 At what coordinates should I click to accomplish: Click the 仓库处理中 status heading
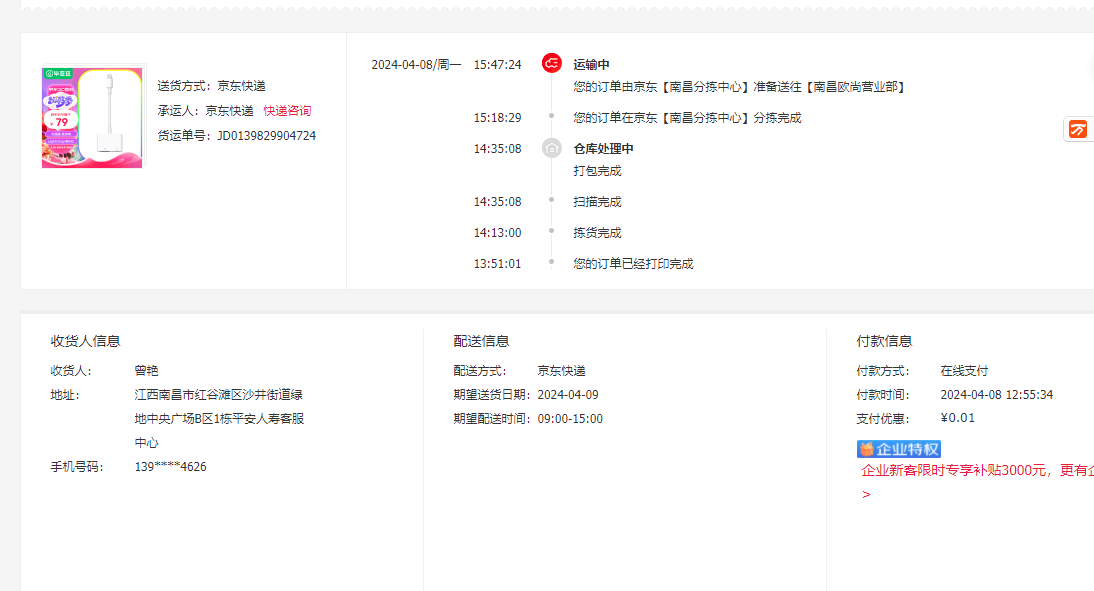604,149
